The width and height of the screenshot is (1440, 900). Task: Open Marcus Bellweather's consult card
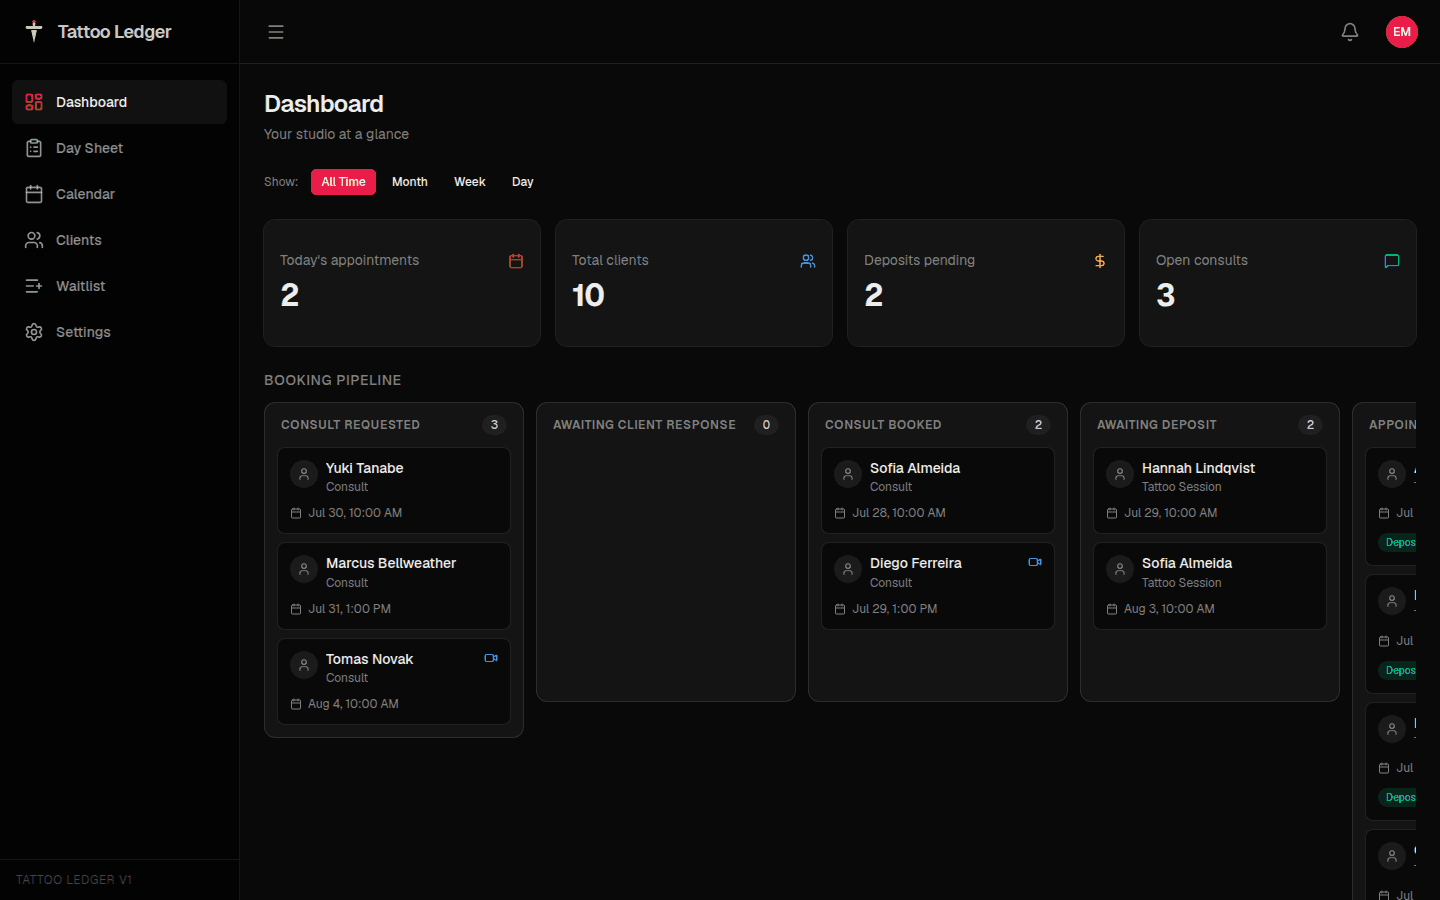[394, 586]
